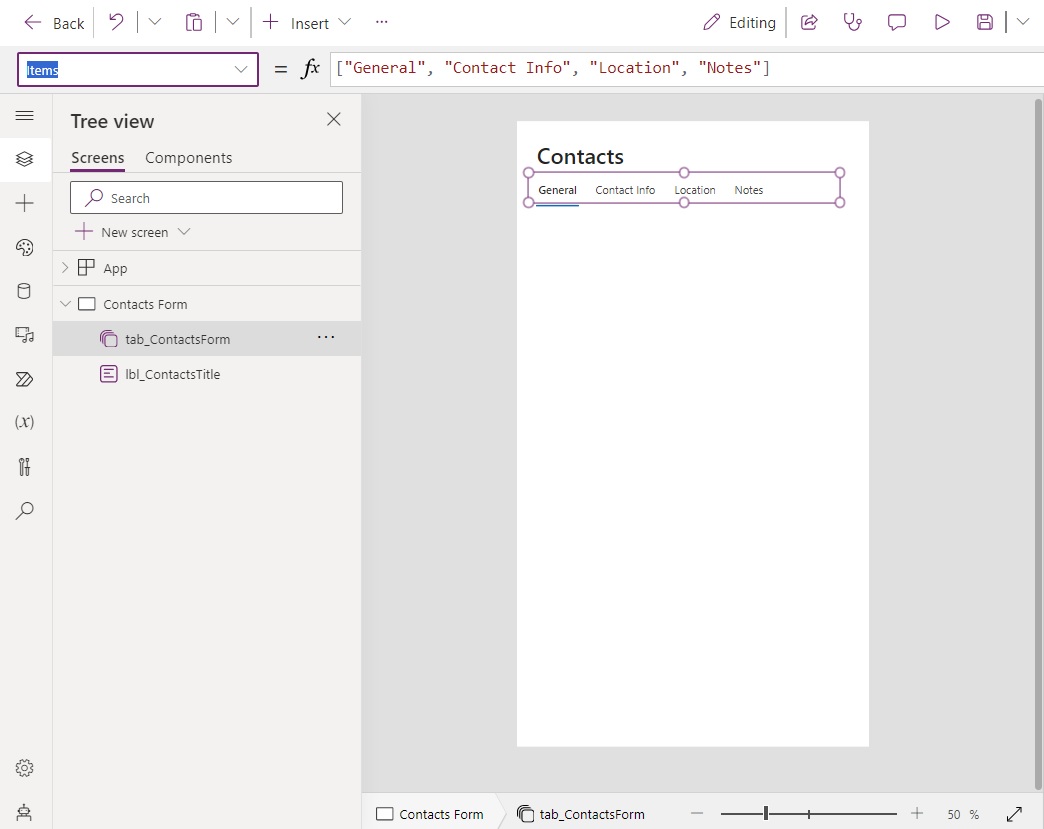Open the Media panel icon
The height and width of the screenshot is (829, 1044).
tap(25, 335)
